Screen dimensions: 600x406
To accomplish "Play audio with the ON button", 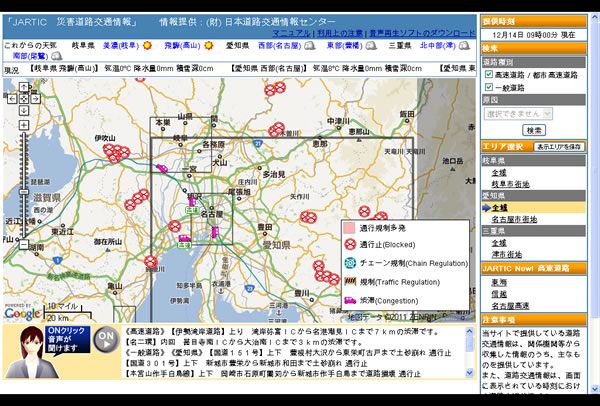I will point(106,339).
